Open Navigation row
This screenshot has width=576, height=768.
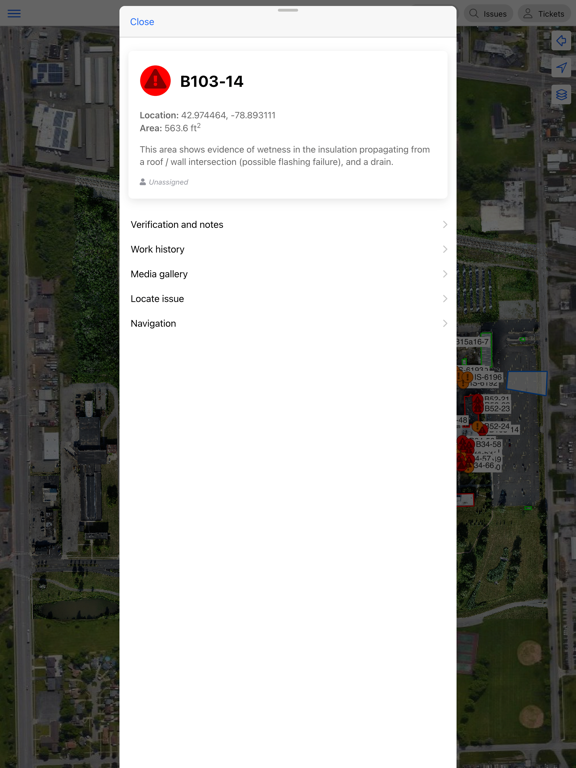(x=288, y=323)
